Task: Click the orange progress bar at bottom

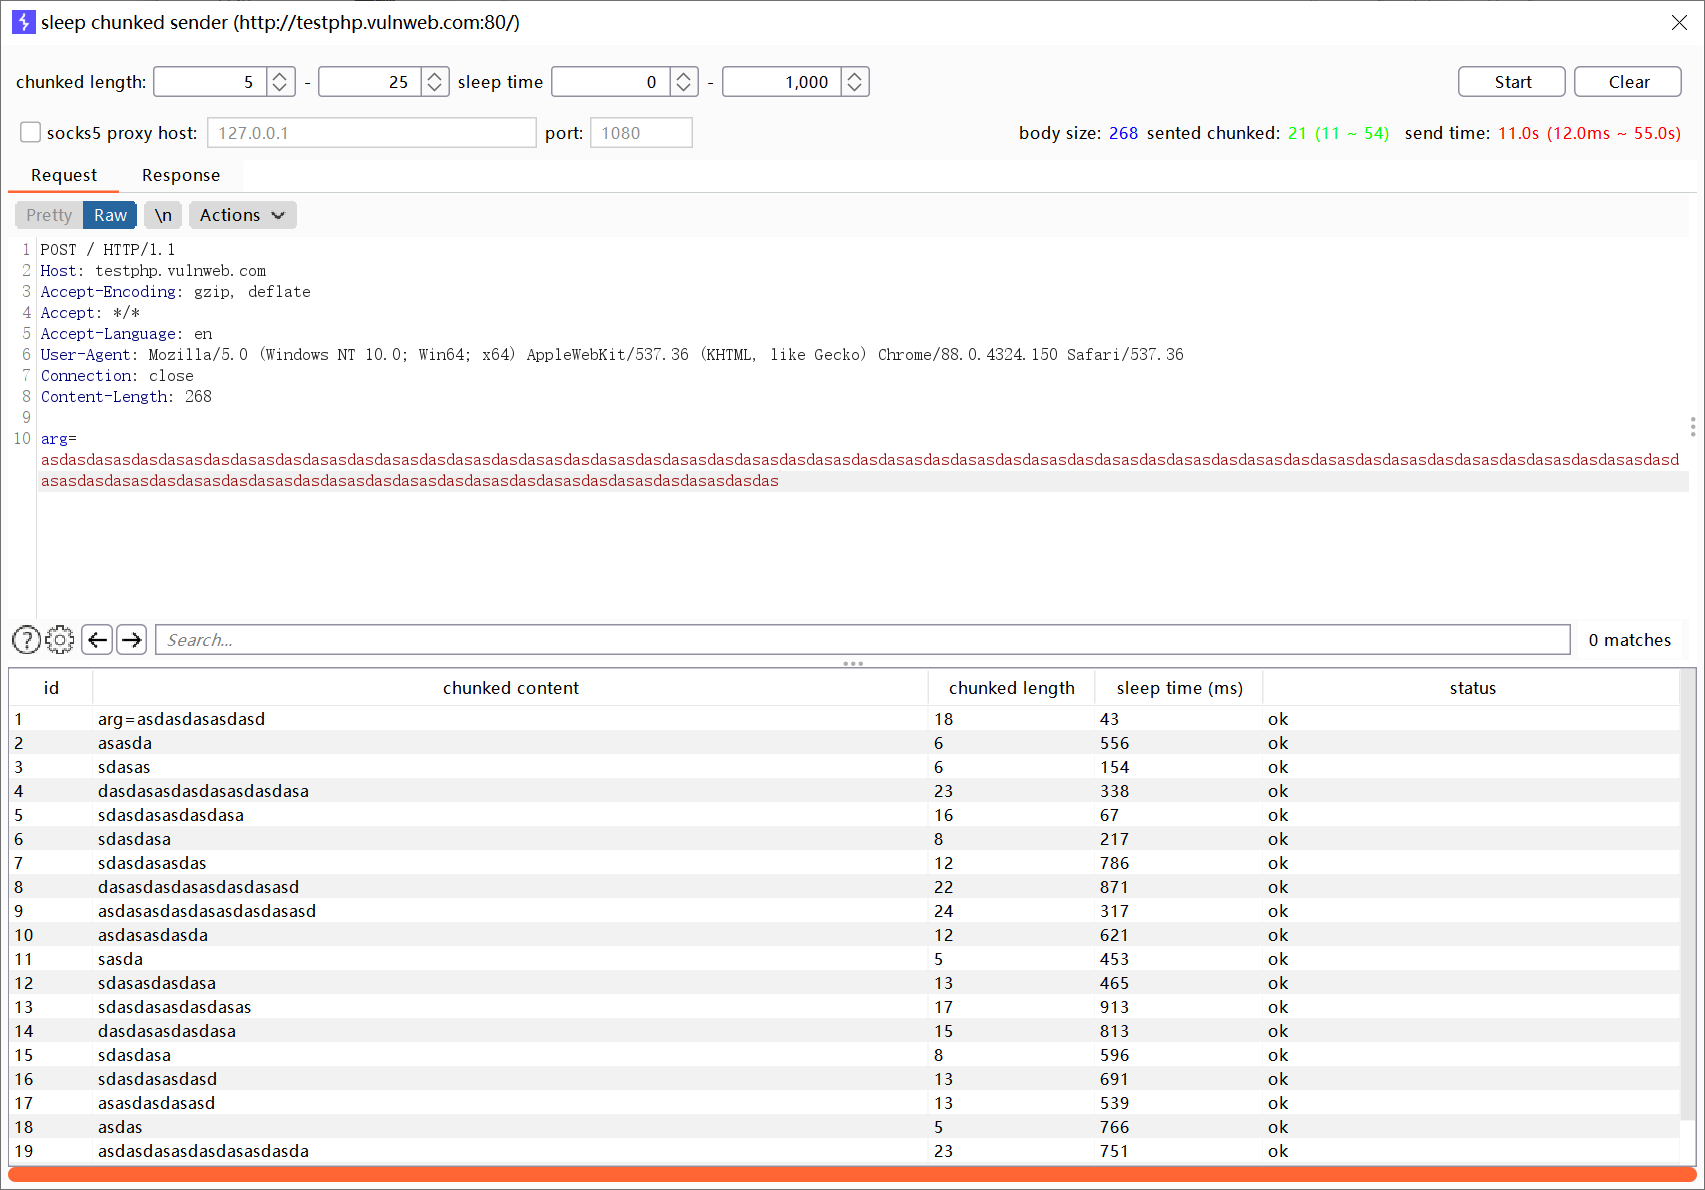Action: coord(852,1174)
